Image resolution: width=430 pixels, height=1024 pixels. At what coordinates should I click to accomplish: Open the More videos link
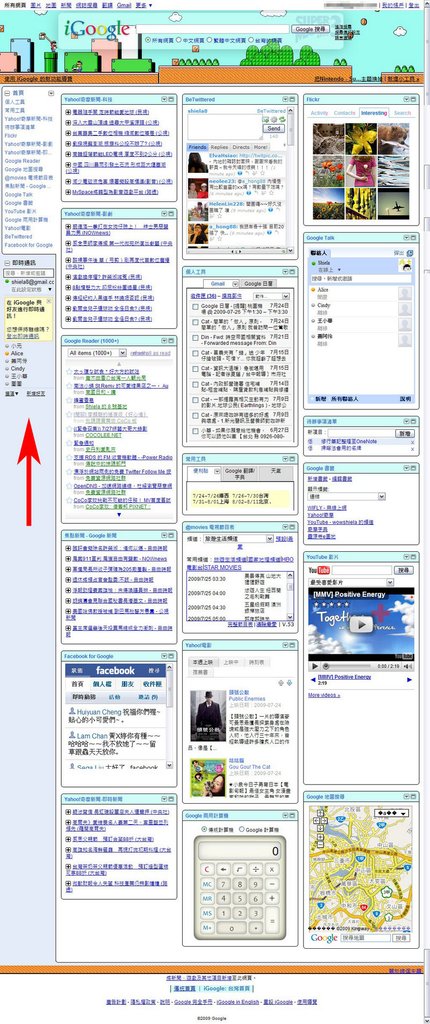[x=324, y=695]
